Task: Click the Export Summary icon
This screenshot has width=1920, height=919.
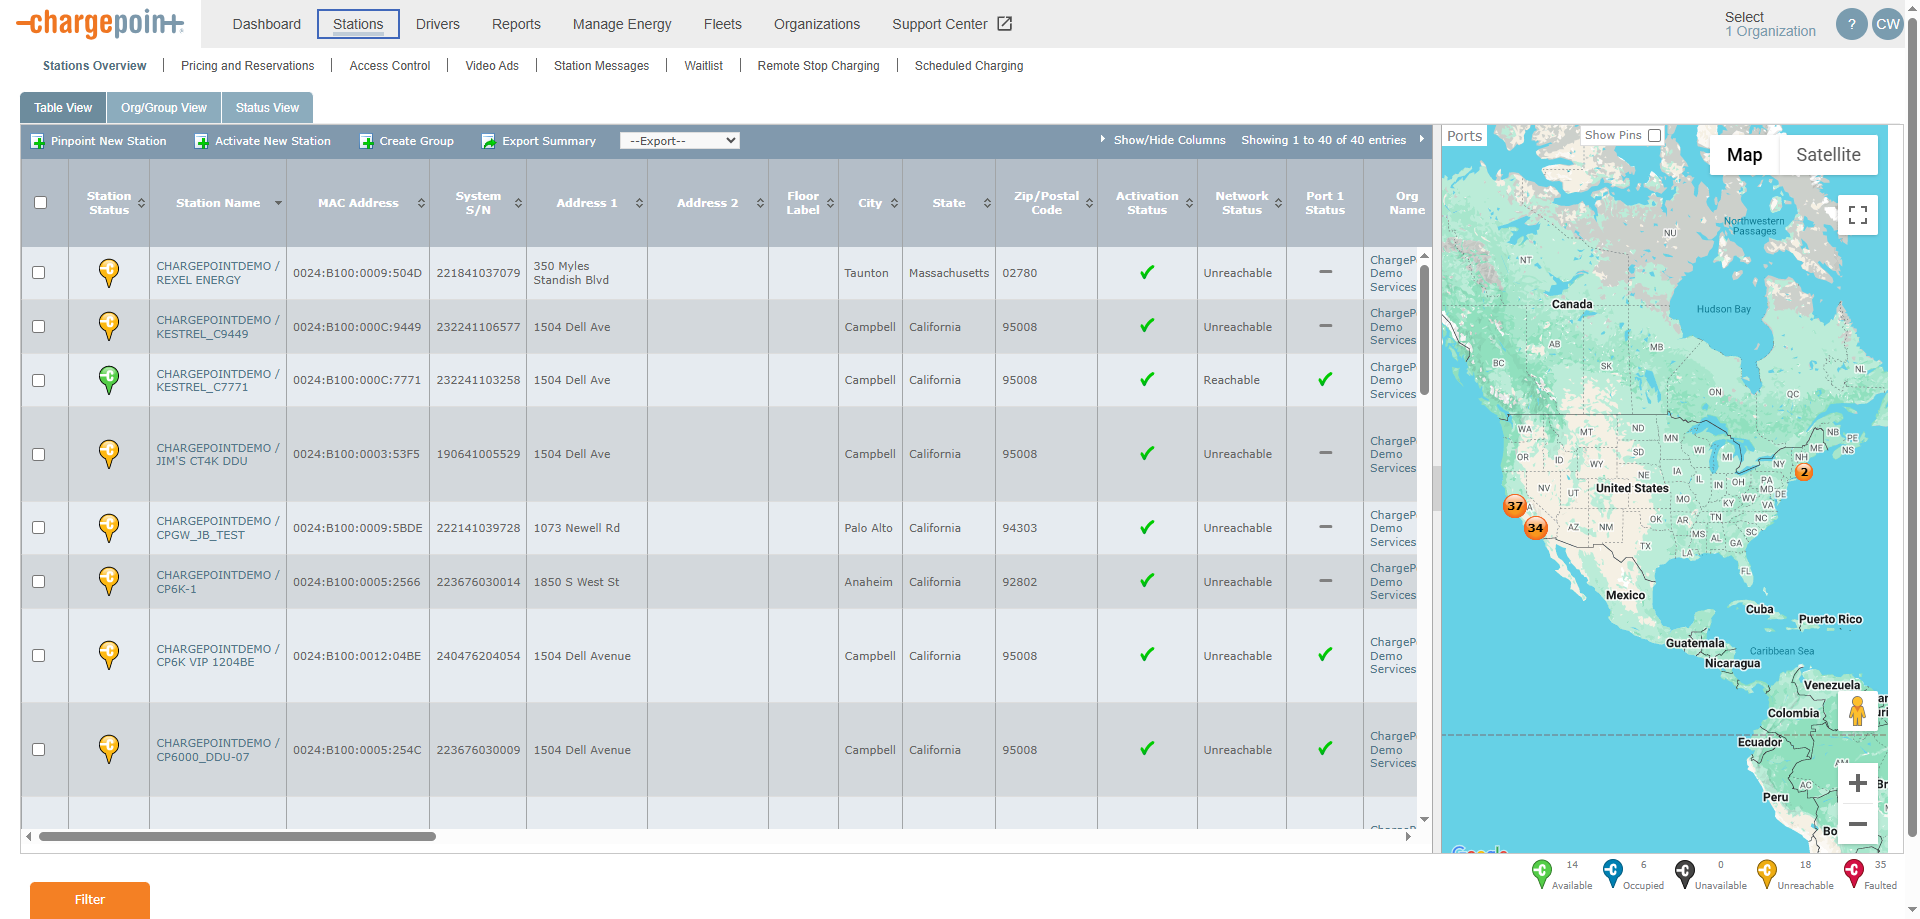Action: (x=488, y=142)
